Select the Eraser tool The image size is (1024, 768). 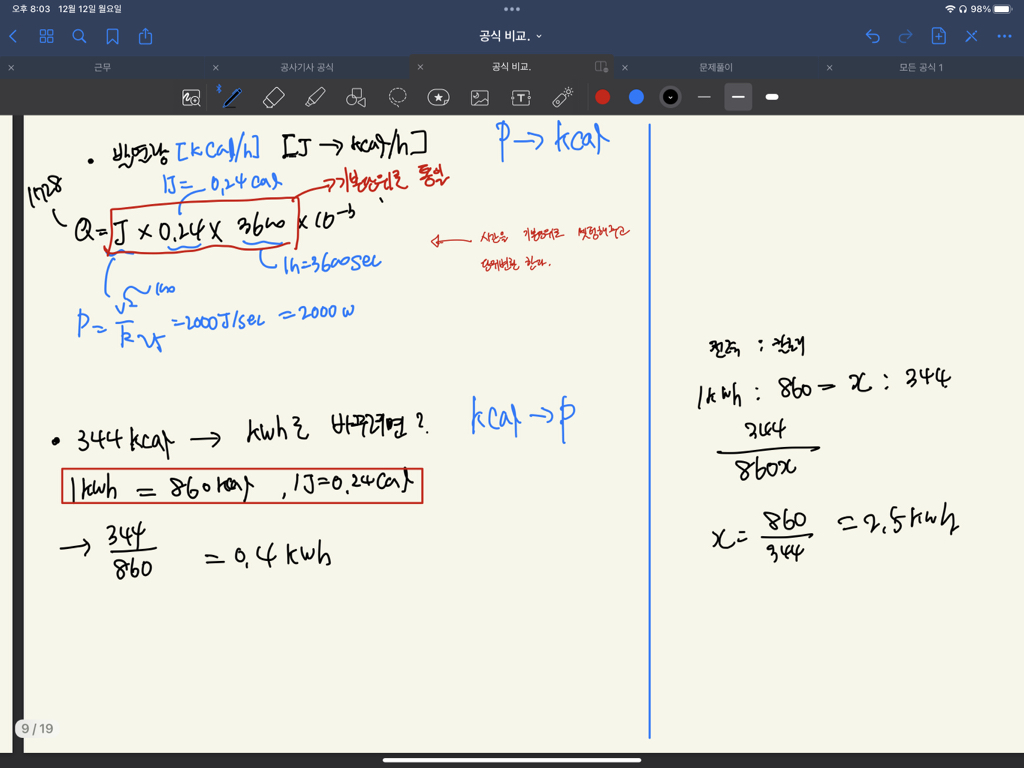(274, 98)
